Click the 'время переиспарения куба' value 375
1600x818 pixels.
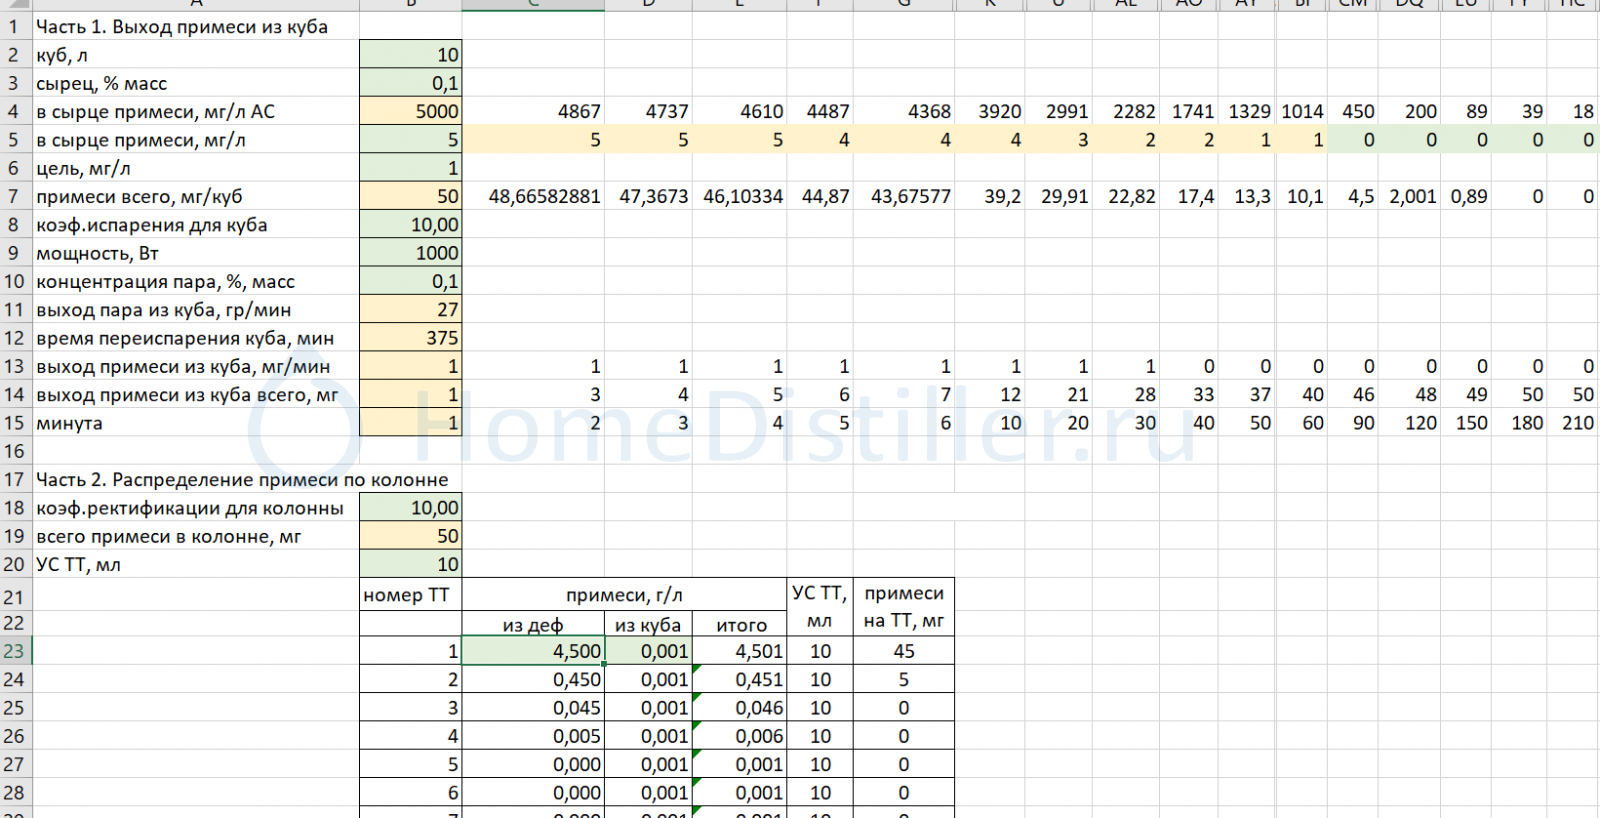410,338
